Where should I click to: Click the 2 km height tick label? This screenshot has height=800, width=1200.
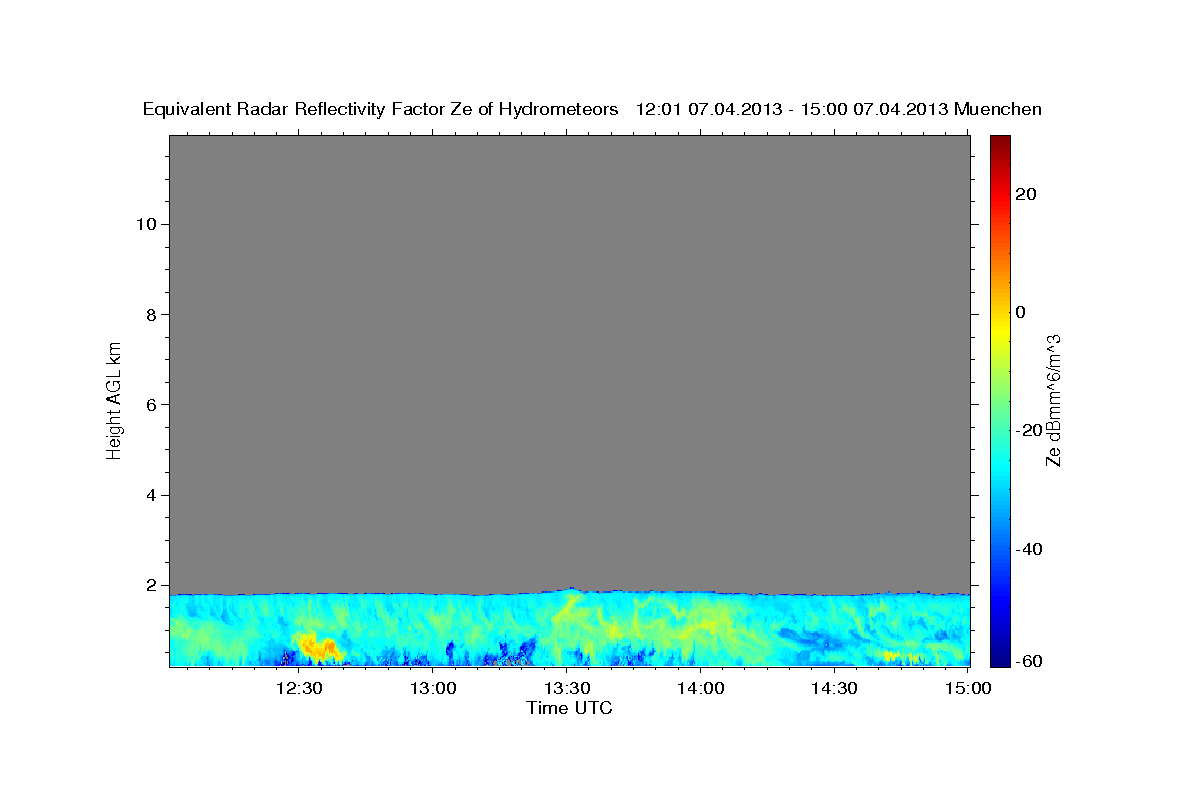151,585
